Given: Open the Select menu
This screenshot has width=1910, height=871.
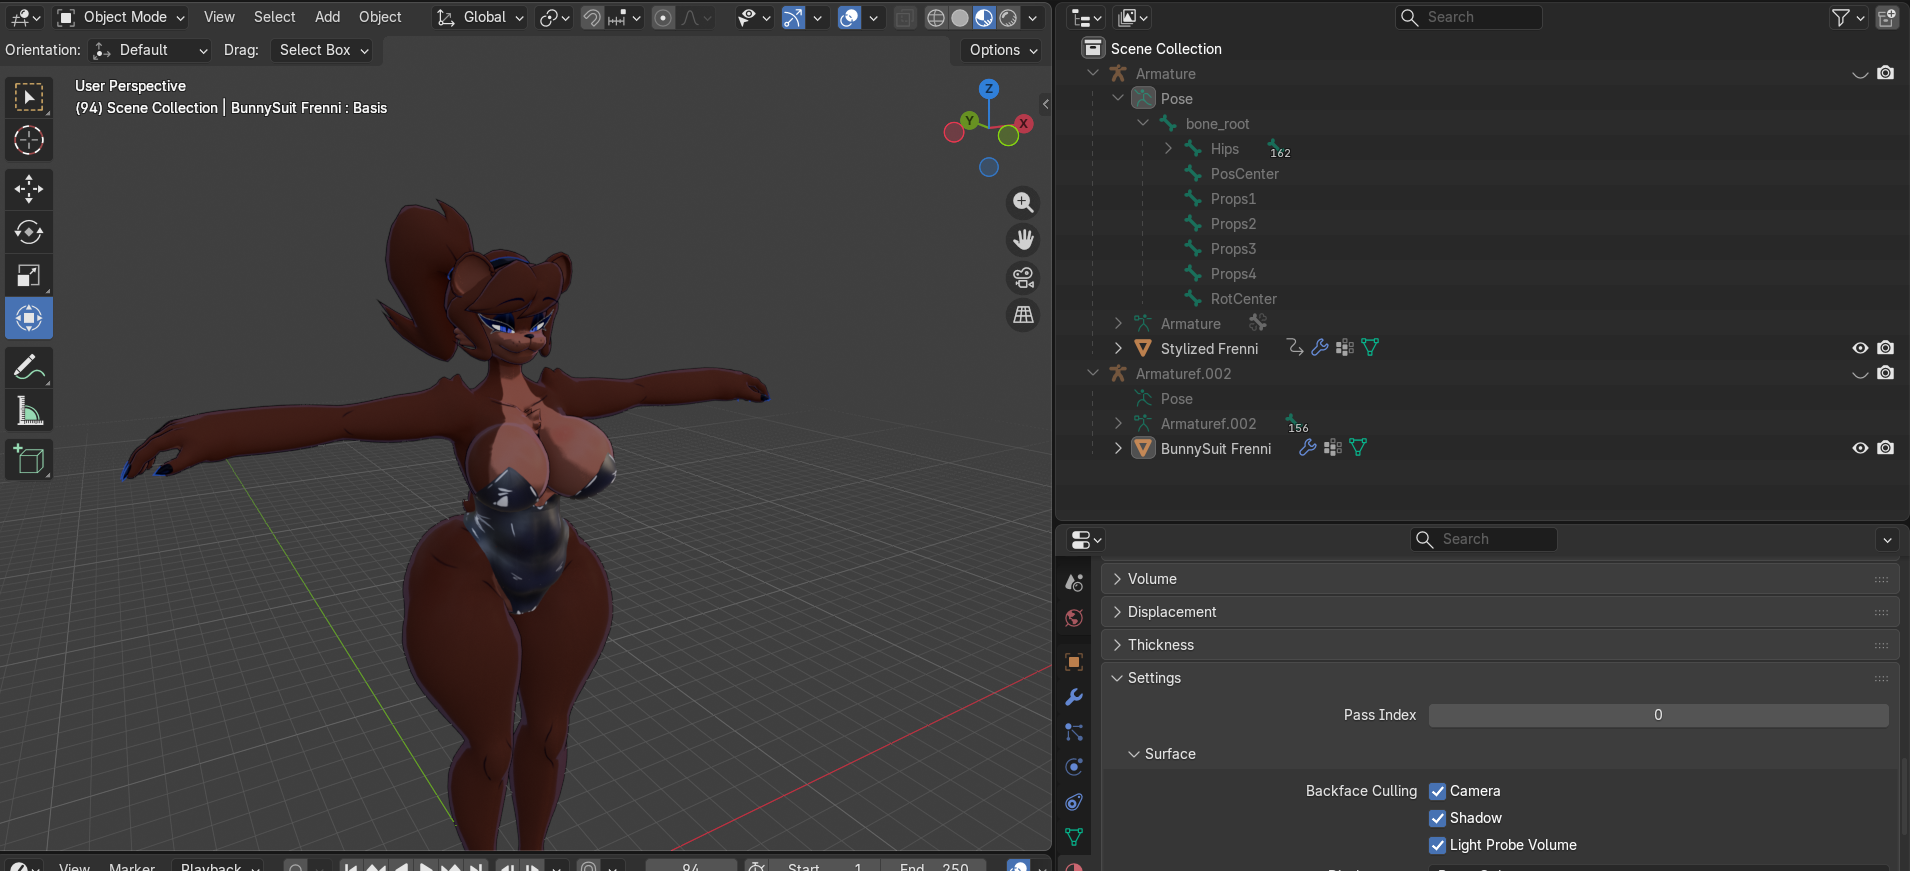Looking at the screenshot, I should coord(274,17).
